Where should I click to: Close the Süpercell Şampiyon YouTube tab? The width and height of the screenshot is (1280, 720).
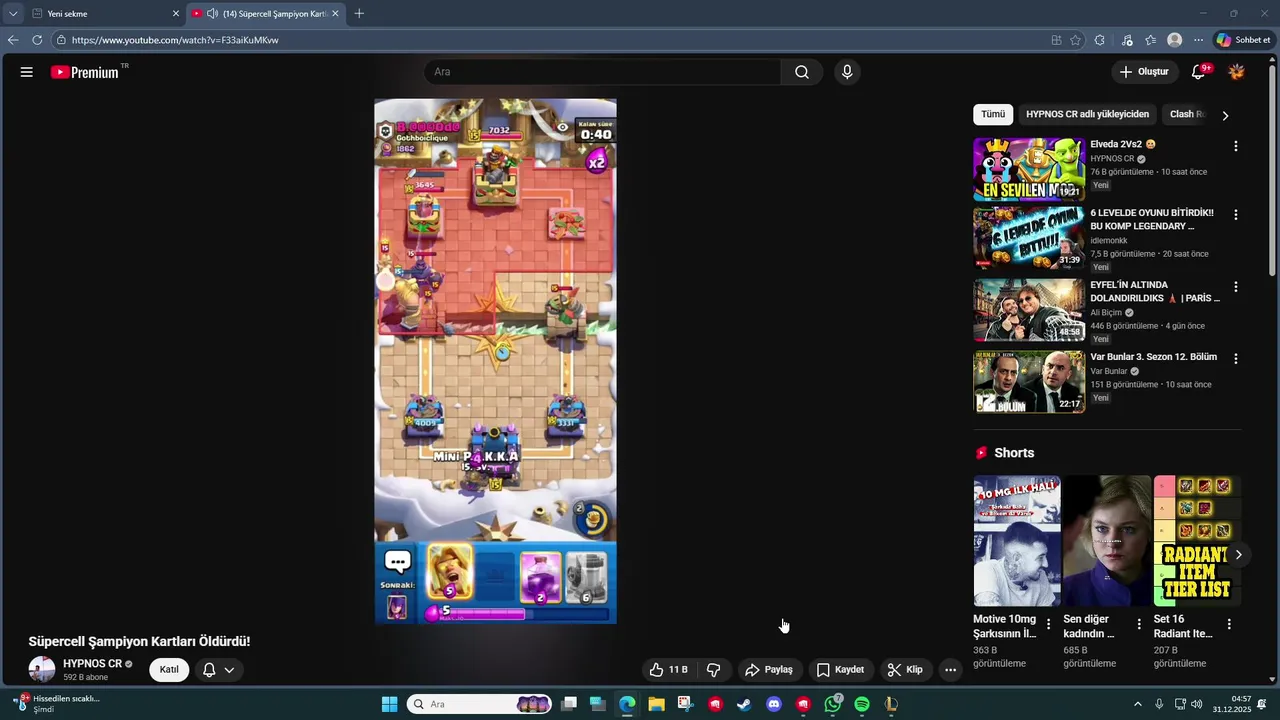point(335,14)
